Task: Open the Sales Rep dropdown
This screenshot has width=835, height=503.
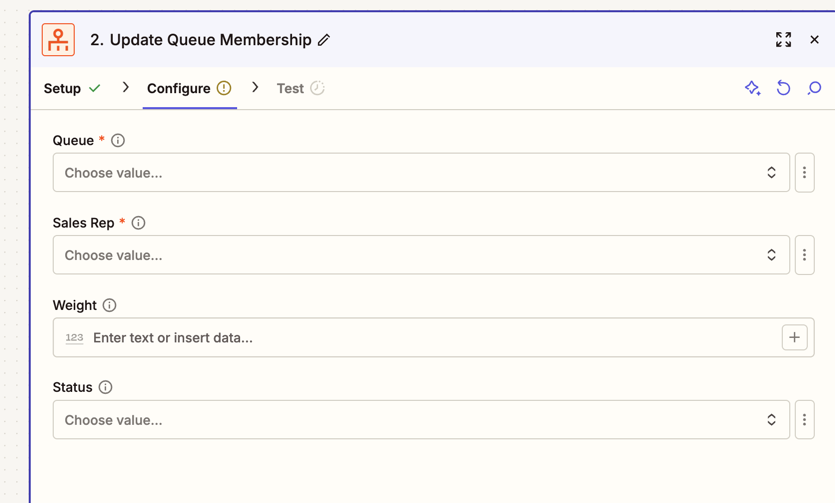Action: (x=421, y=255)
